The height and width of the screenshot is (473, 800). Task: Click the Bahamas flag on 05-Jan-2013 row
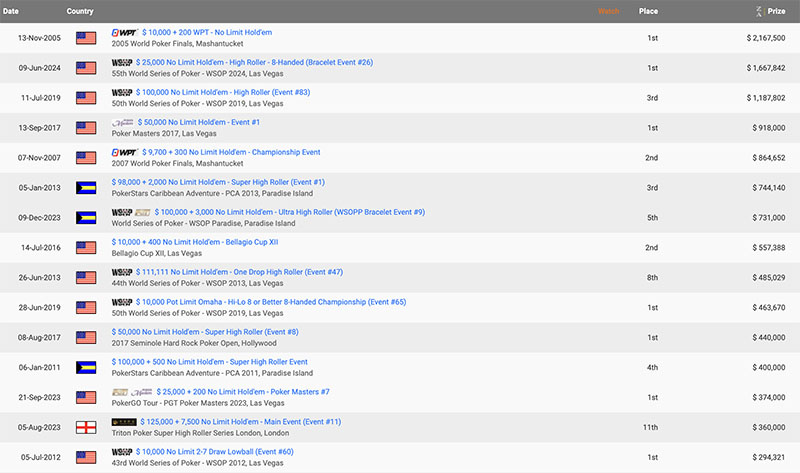point(86,188)
